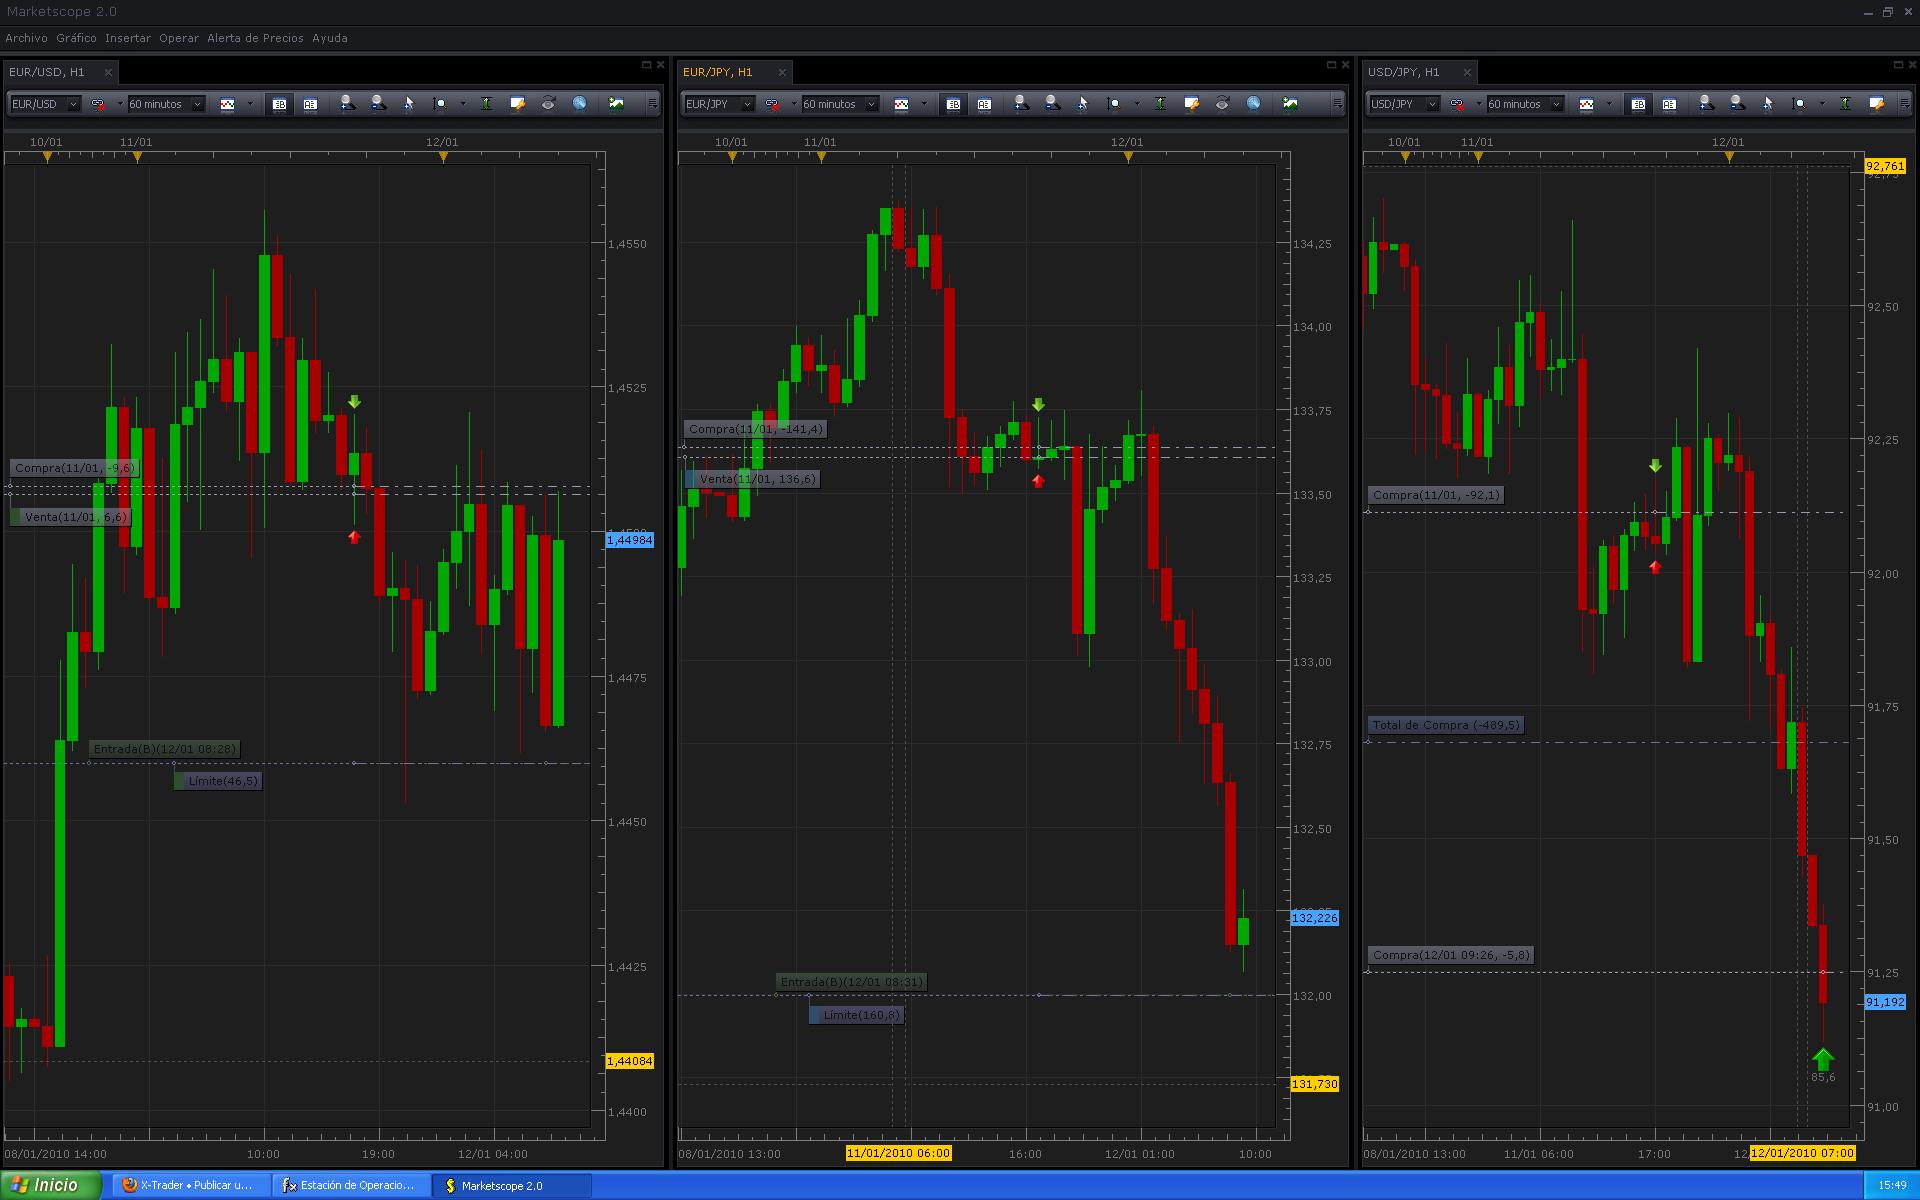
Task: Open 60 minutos period dropdown in EUR/JPY chart
Action: pos(871,104)
